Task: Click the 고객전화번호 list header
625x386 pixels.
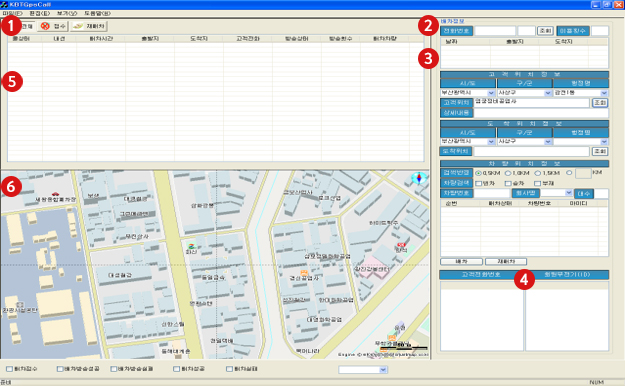Action: click(481, 274)
